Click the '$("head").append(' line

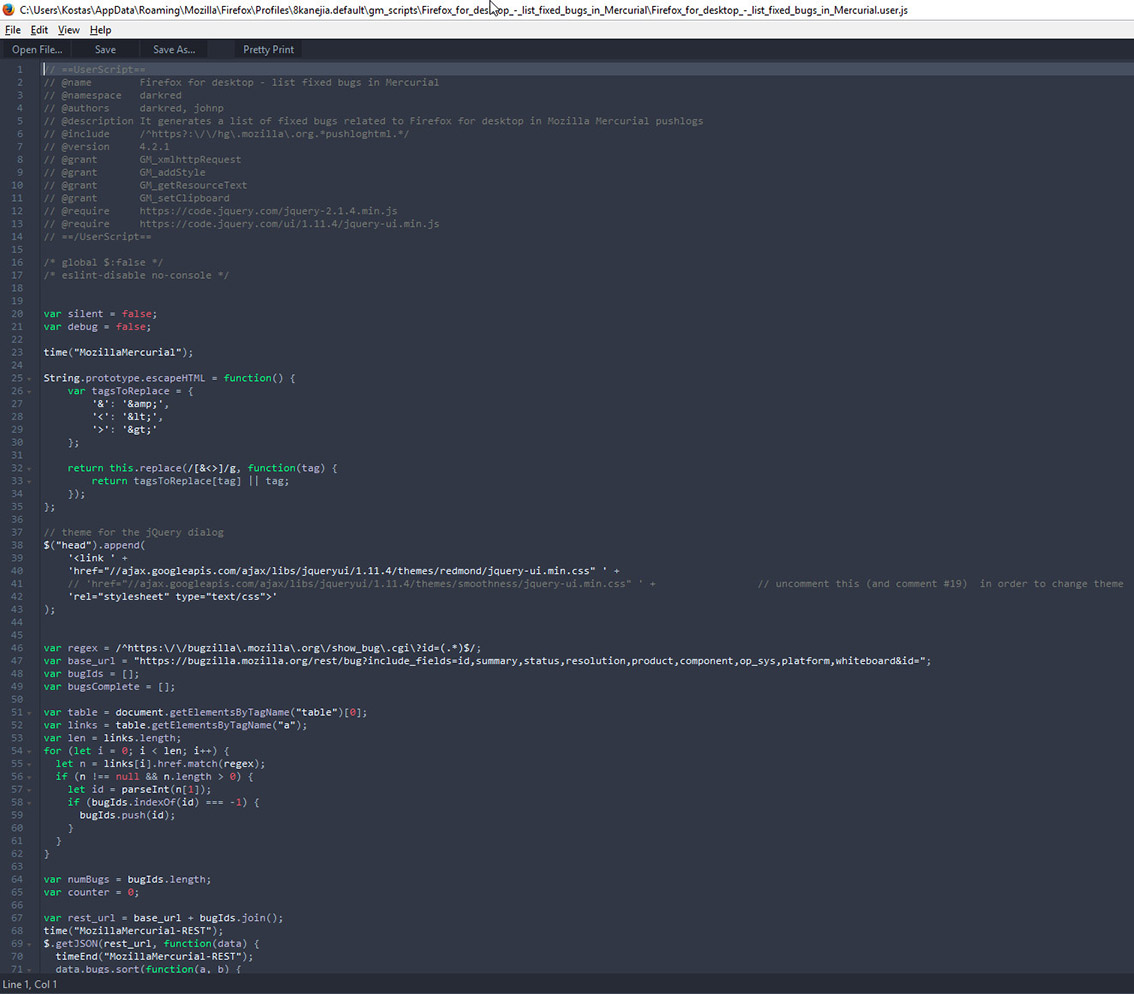[94, 545]
